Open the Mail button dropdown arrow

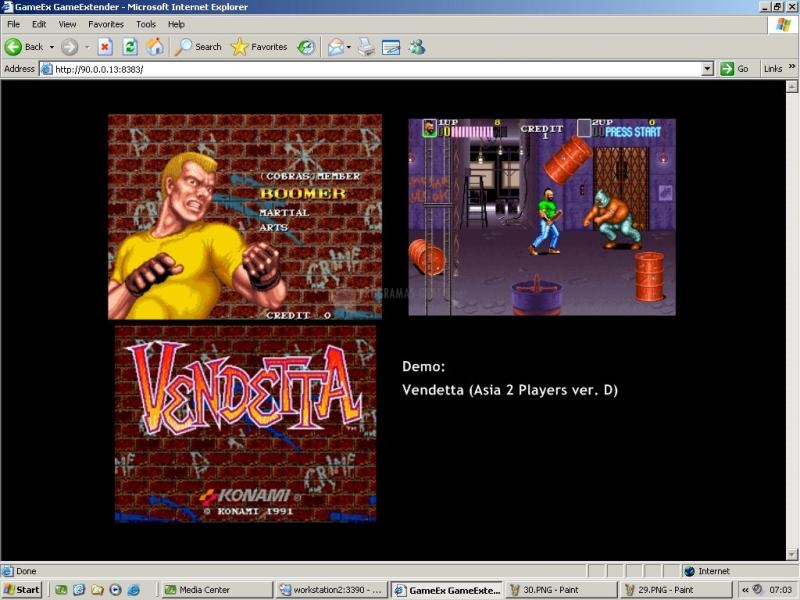[348, 47]
